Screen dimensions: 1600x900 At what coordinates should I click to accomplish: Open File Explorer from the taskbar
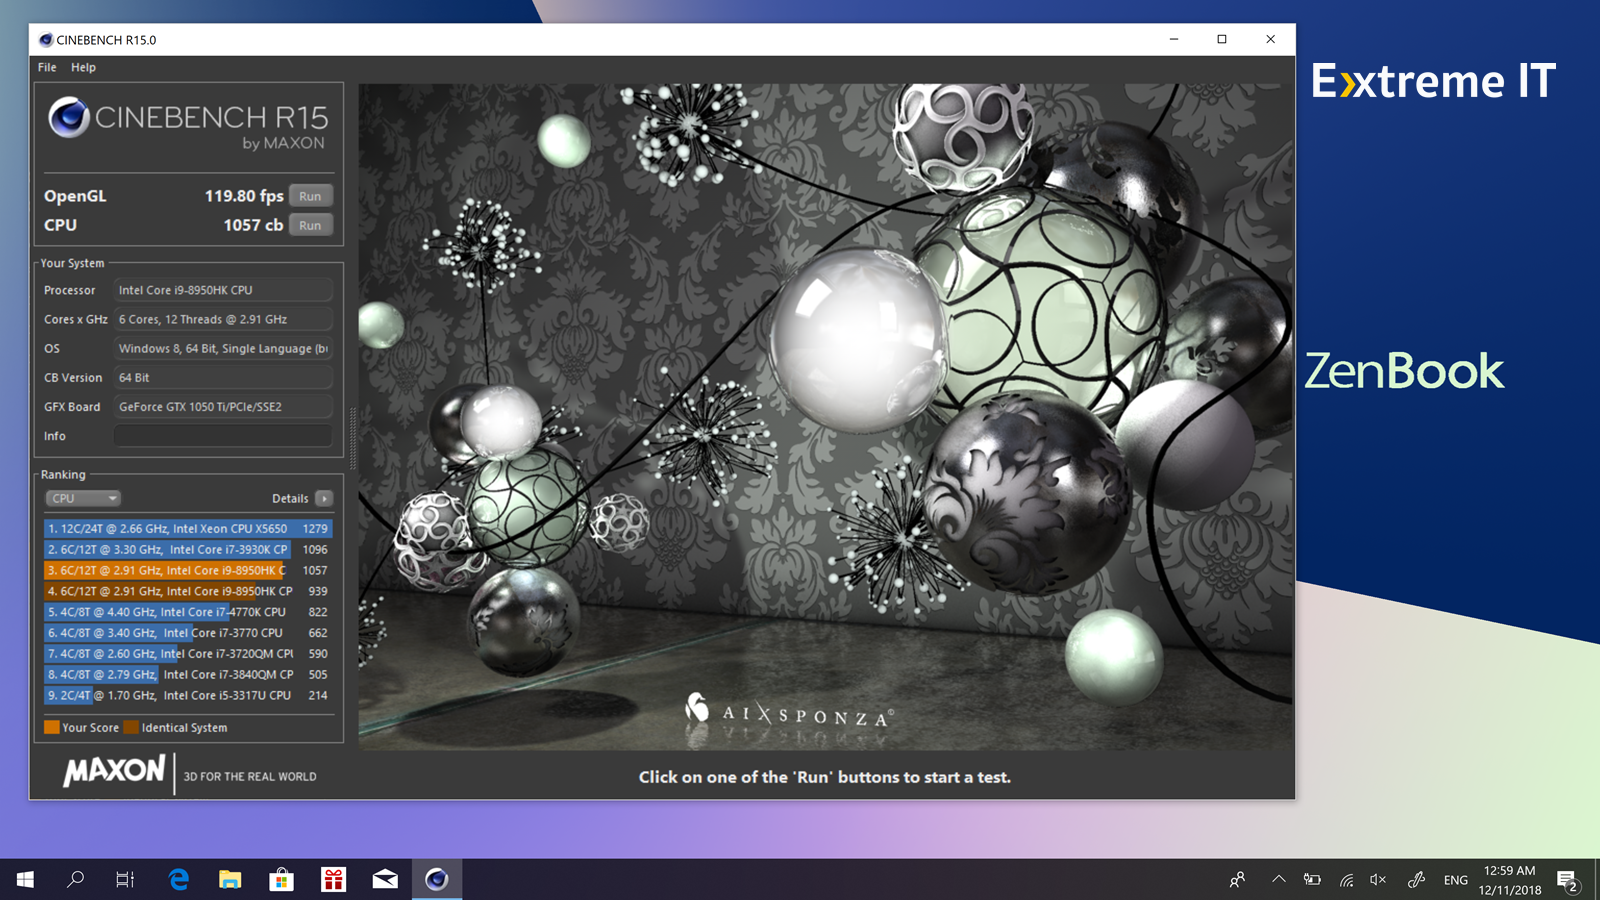tap(230, 879)
